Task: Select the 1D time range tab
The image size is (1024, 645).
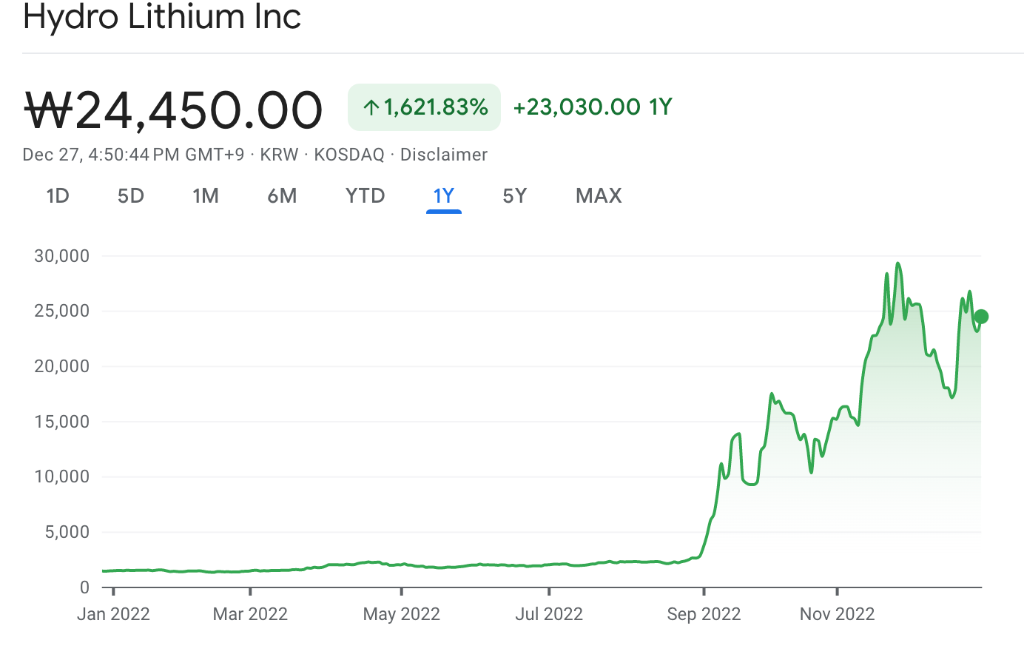Action: click(57, 196)
